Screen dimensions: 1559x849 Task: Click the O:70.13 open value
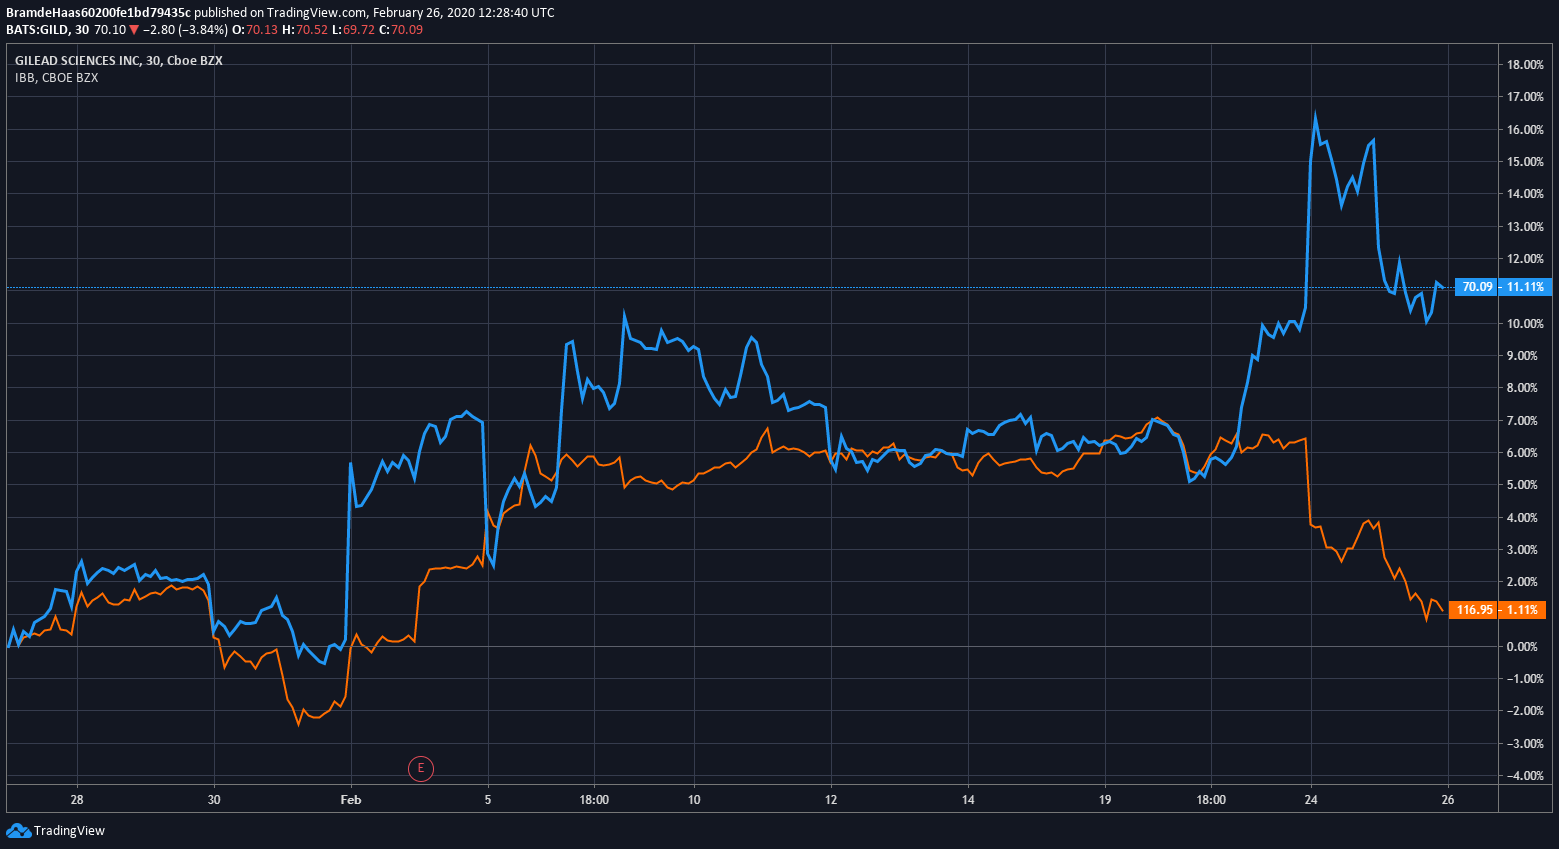click(255, 30)
